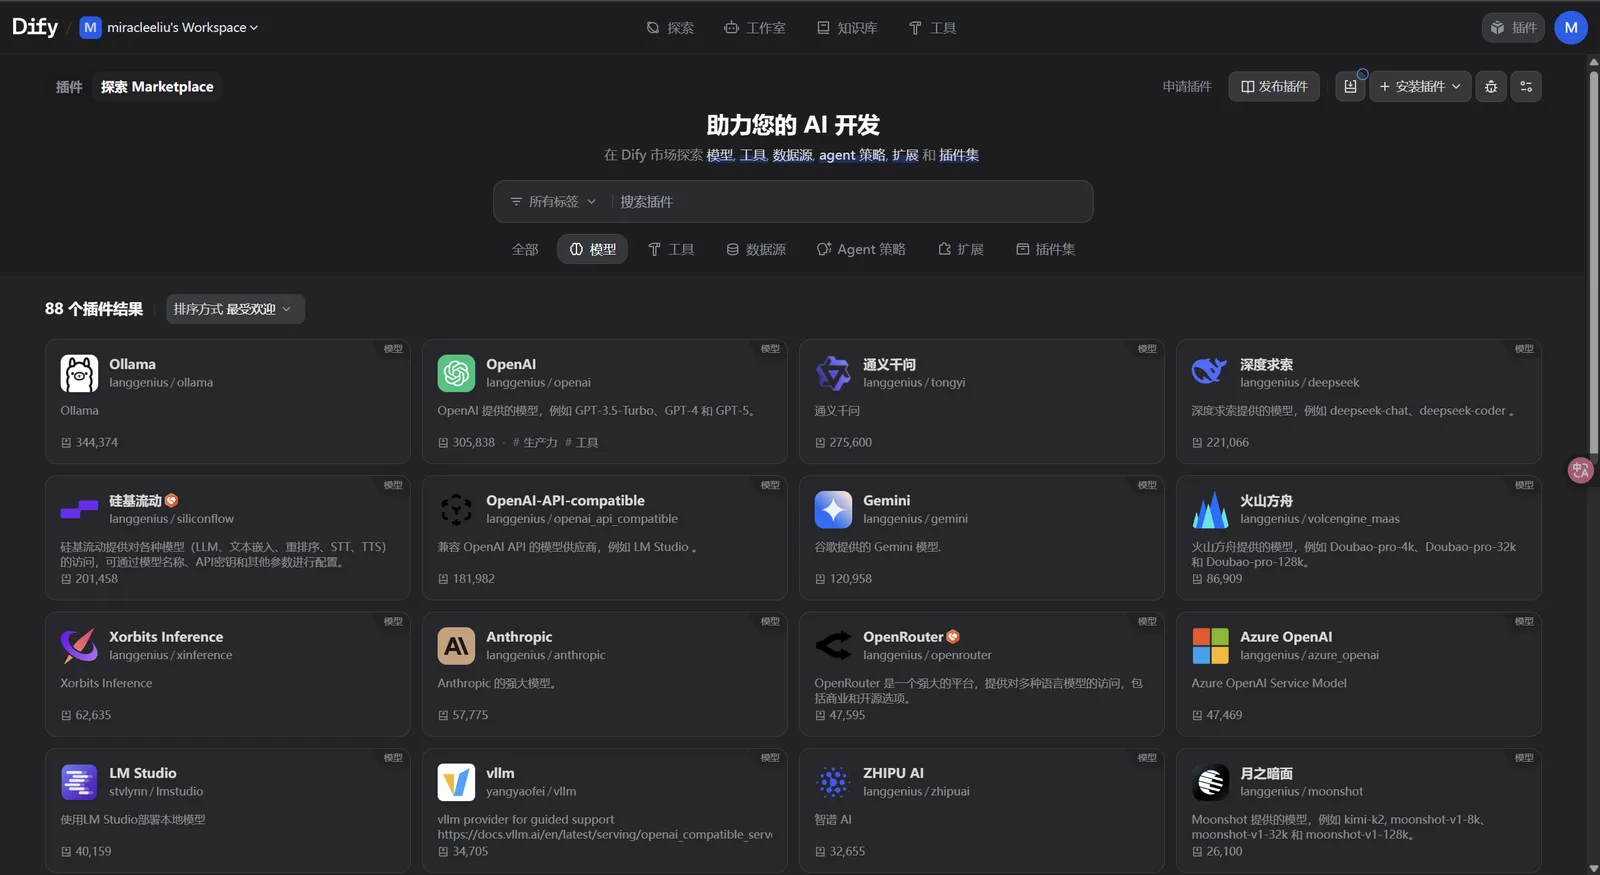Open the plugin tasks icon beside 安装插件
Image resolution: width=1600 pixels, height=875 pixels.
(1351, 87)
